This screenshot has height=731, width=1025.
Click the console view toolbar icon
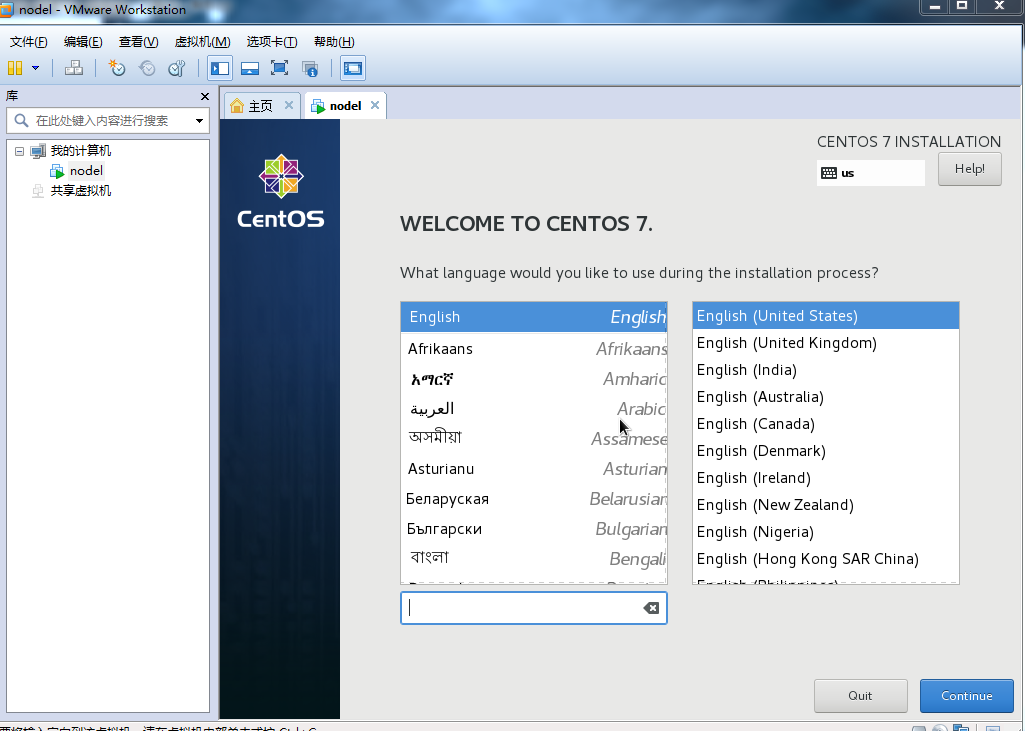pyautogui.click(x=353, y=68)
